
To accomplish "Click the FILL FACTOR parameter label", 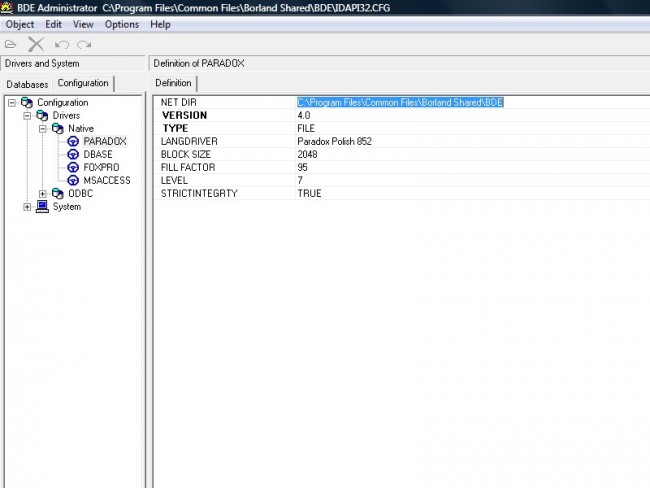I will 188,168.
